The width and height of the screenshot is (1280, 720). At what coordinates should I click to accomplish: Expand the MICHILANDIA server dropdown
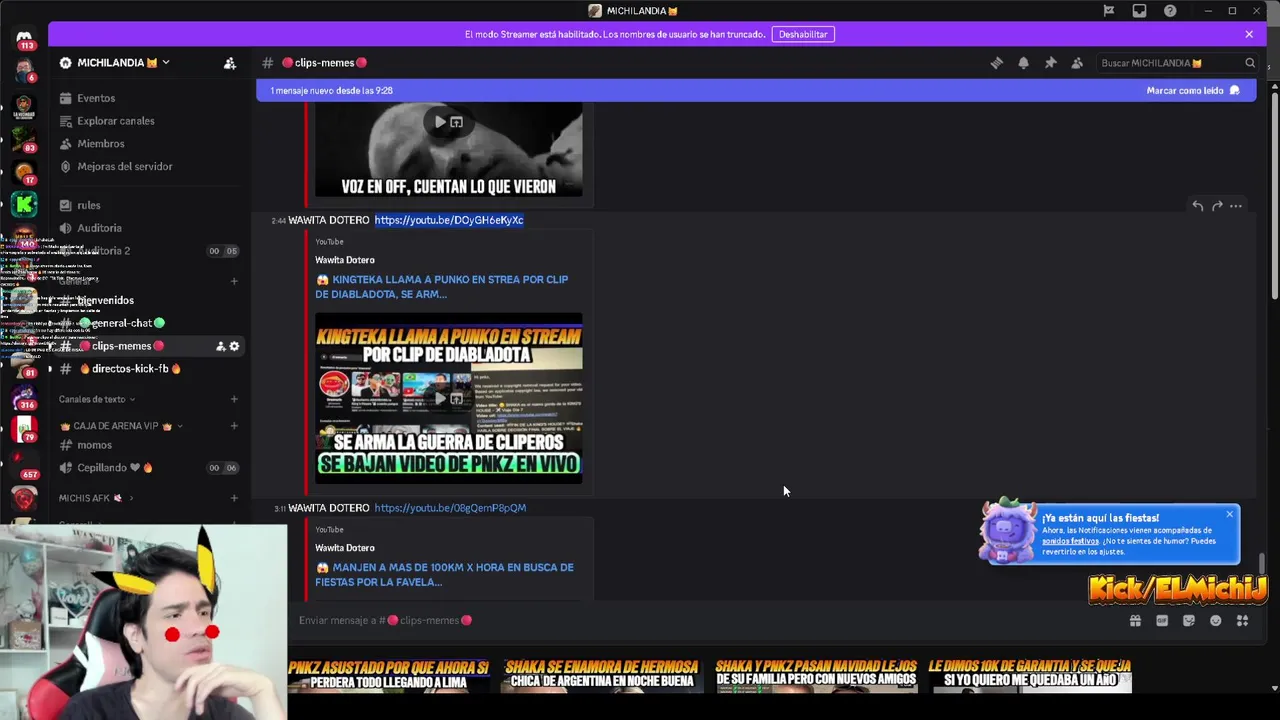[x=166, y=62]
